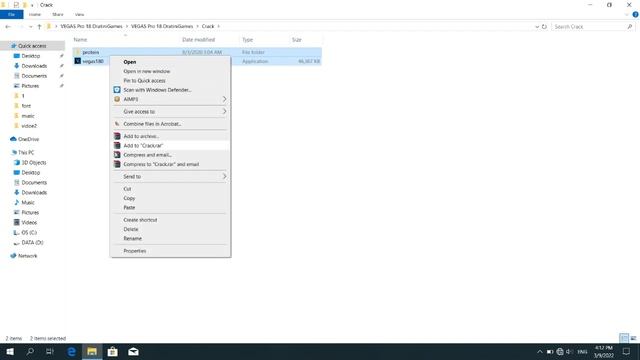Expand the Give access to submenu

click(x=170, y=111)
